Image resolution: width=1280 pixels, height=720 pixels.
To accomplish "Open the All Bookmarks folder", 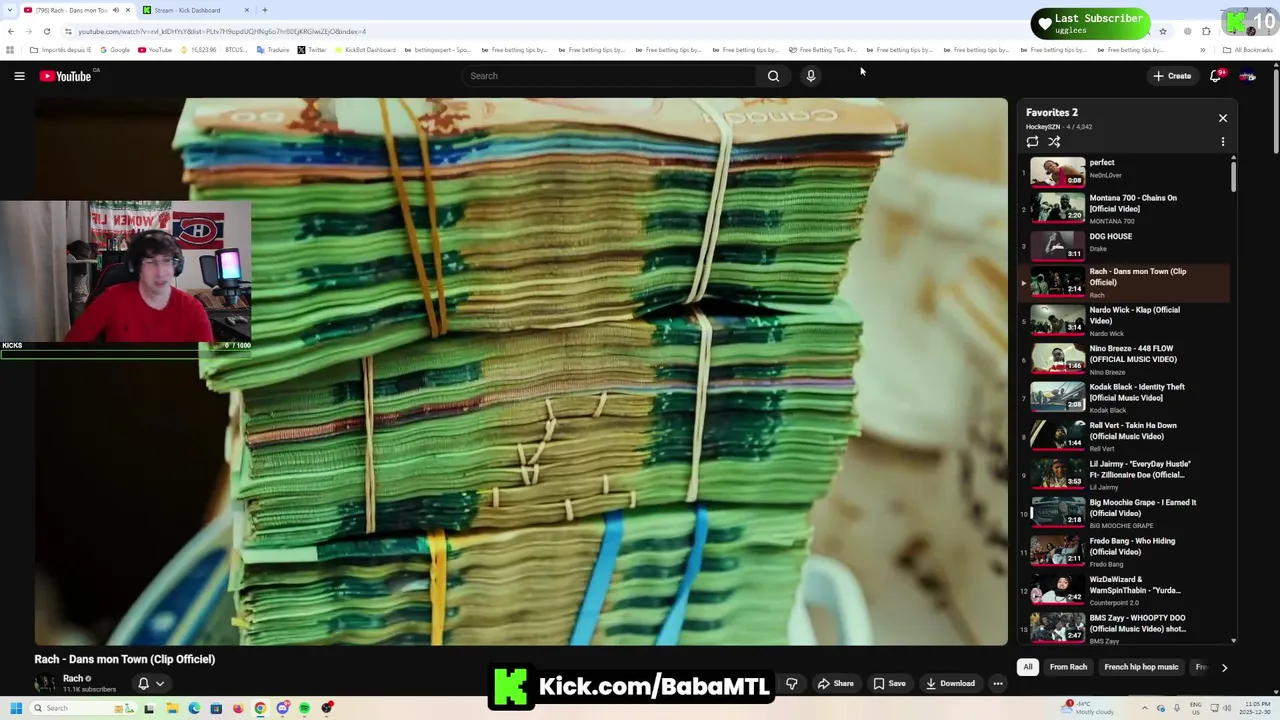I will click(1248, 49).
